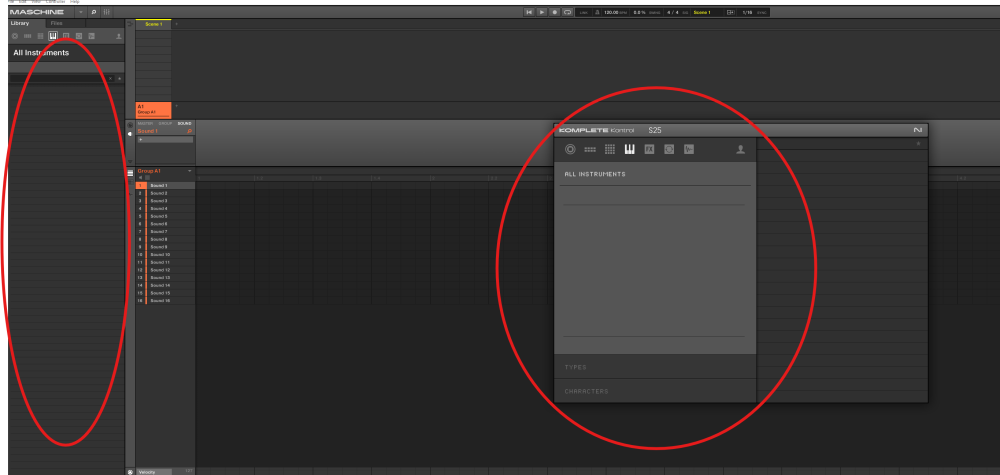Viewport: 1000px width, 475px height.
Task: Open Maschine search magnifier in header
Action: (x=93, y=12)
